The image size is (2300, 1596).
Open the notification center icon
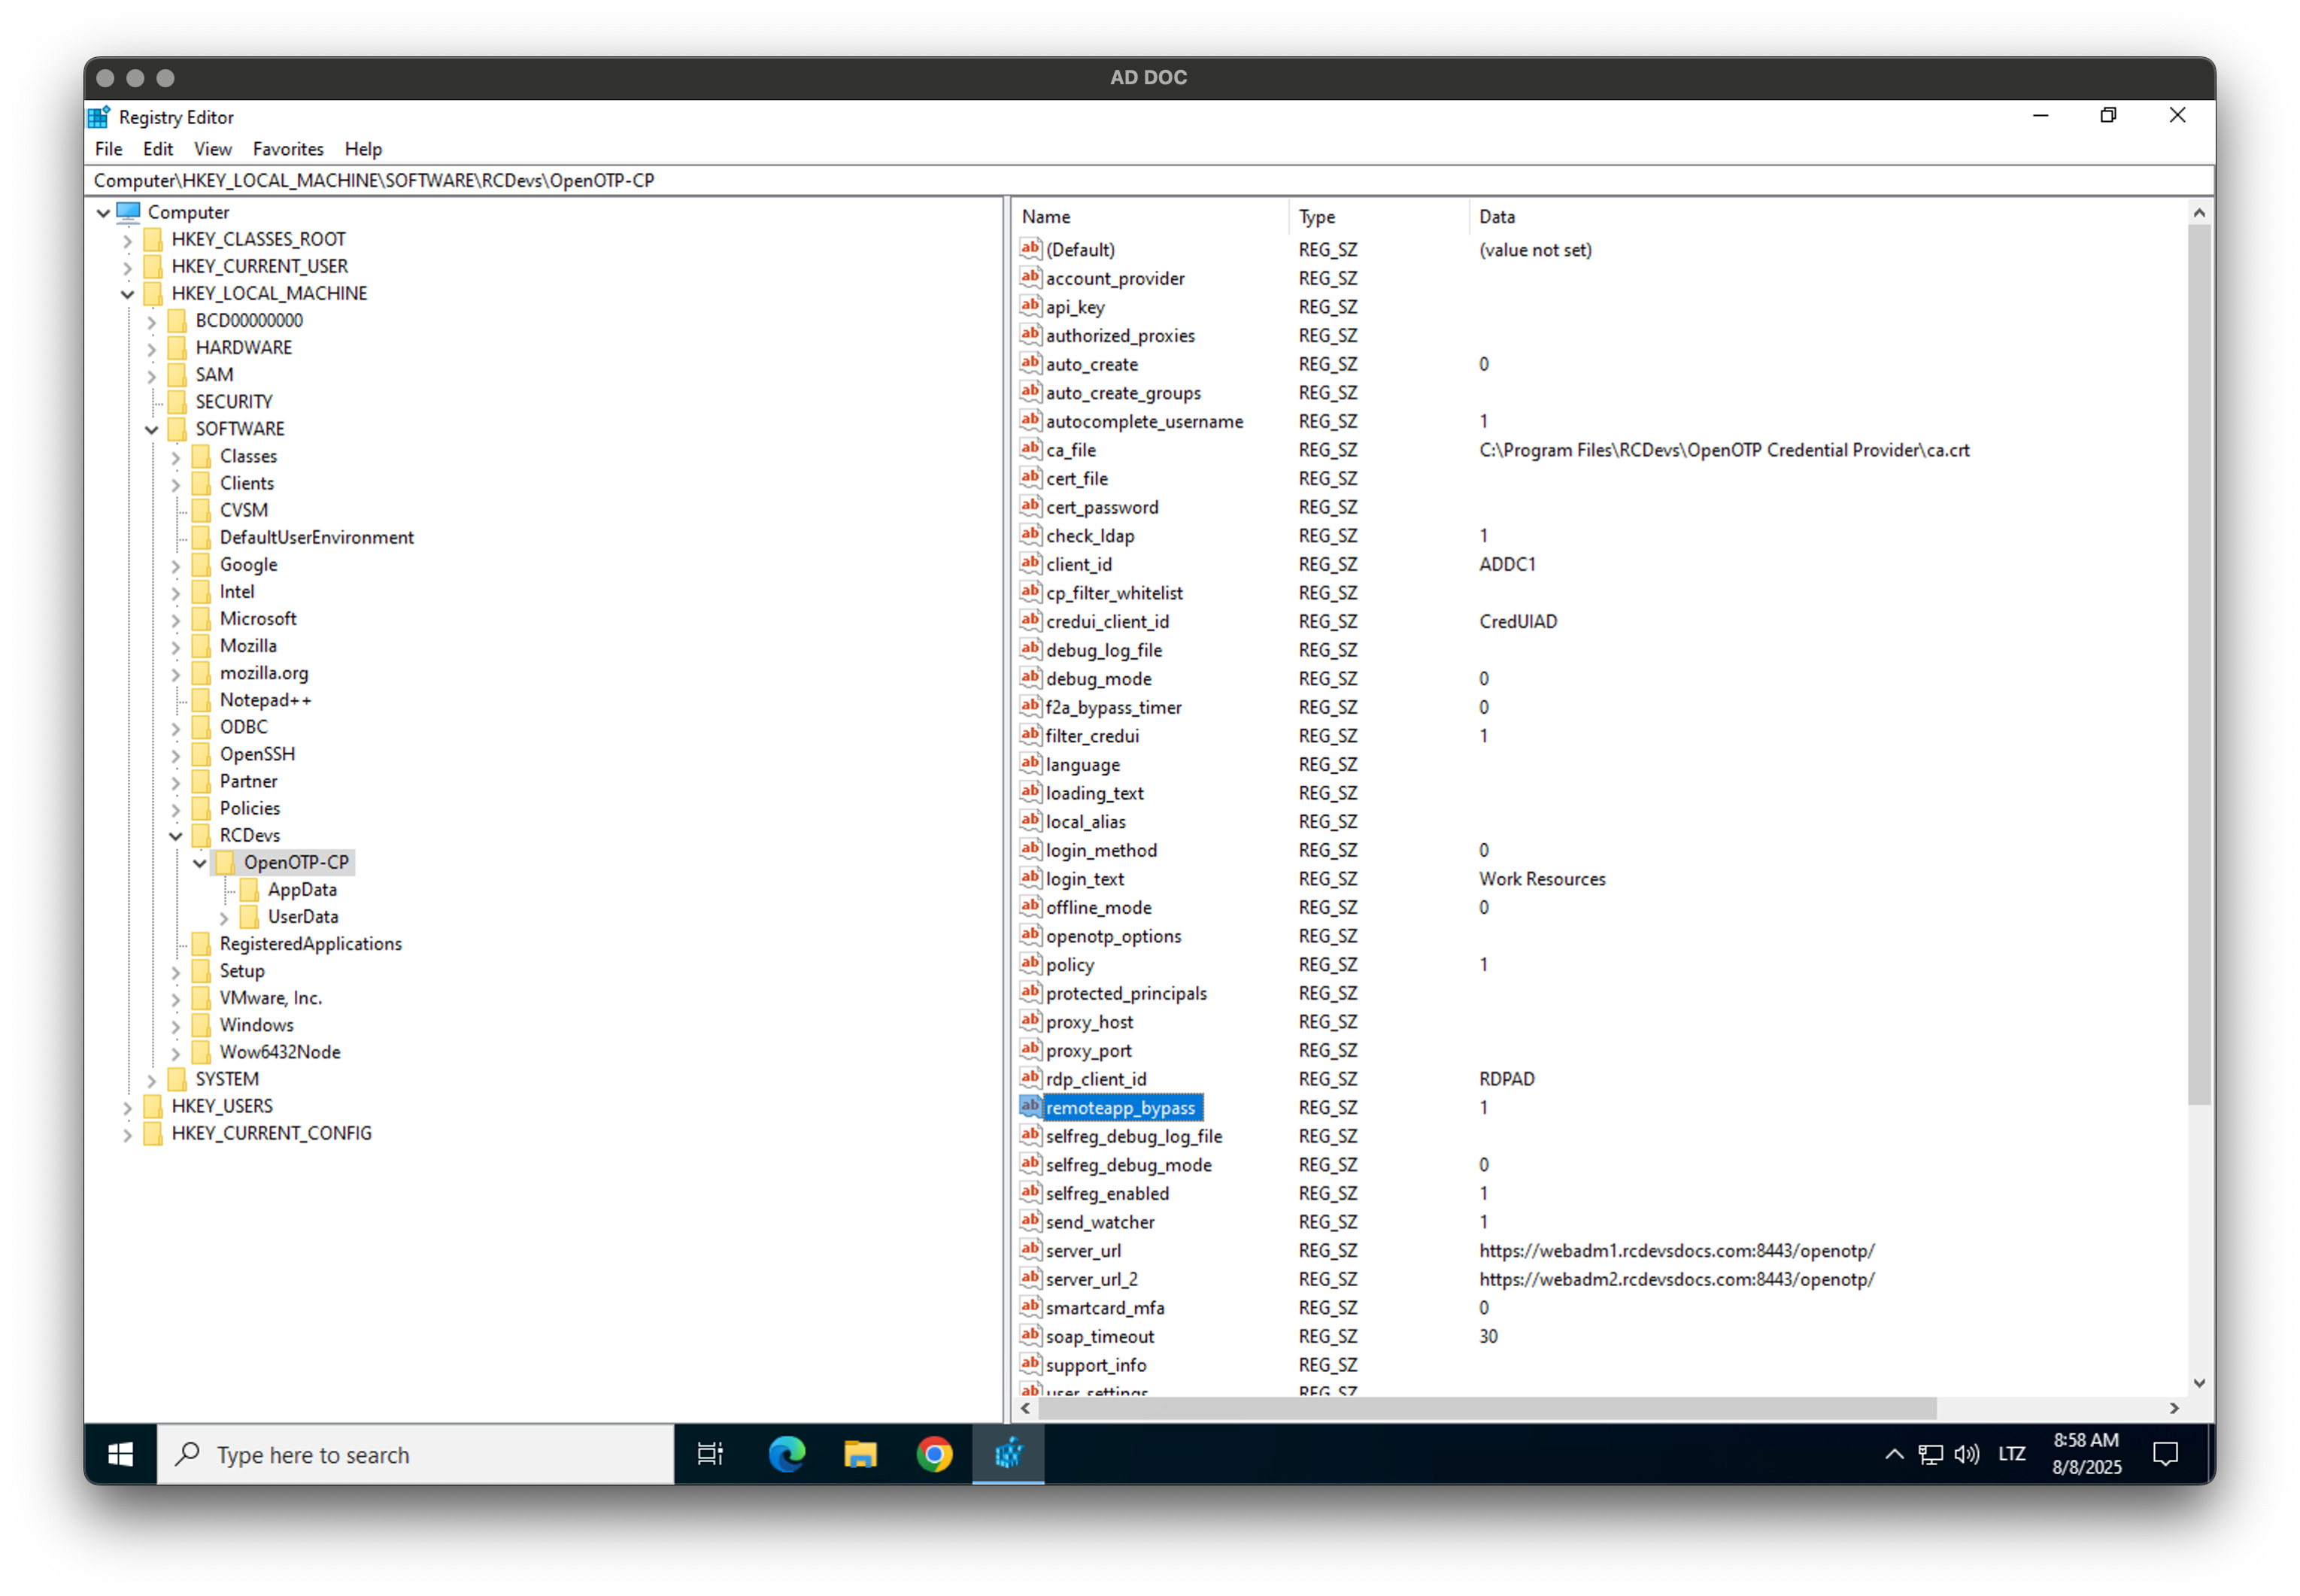pyautogui.click(x=2165, y=1454)
